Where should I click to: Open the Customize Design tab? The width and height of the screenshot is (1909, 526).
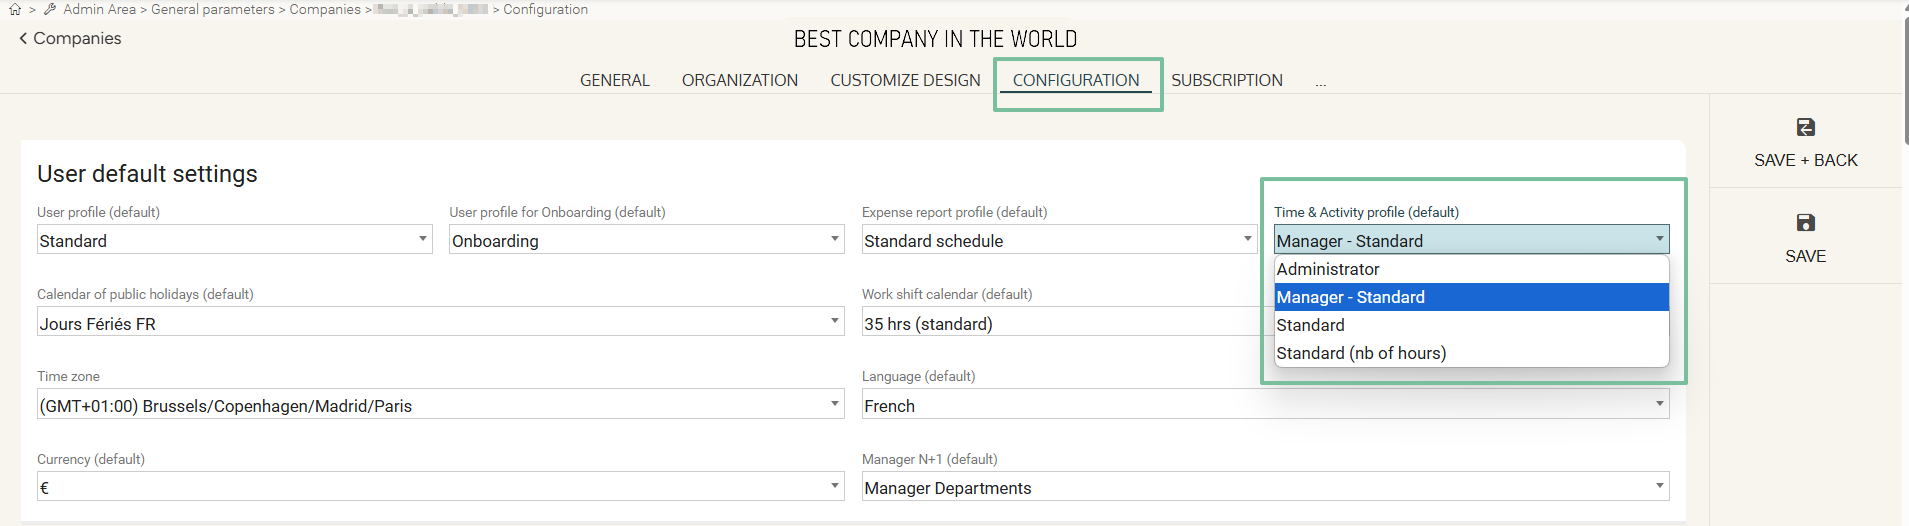905,80
